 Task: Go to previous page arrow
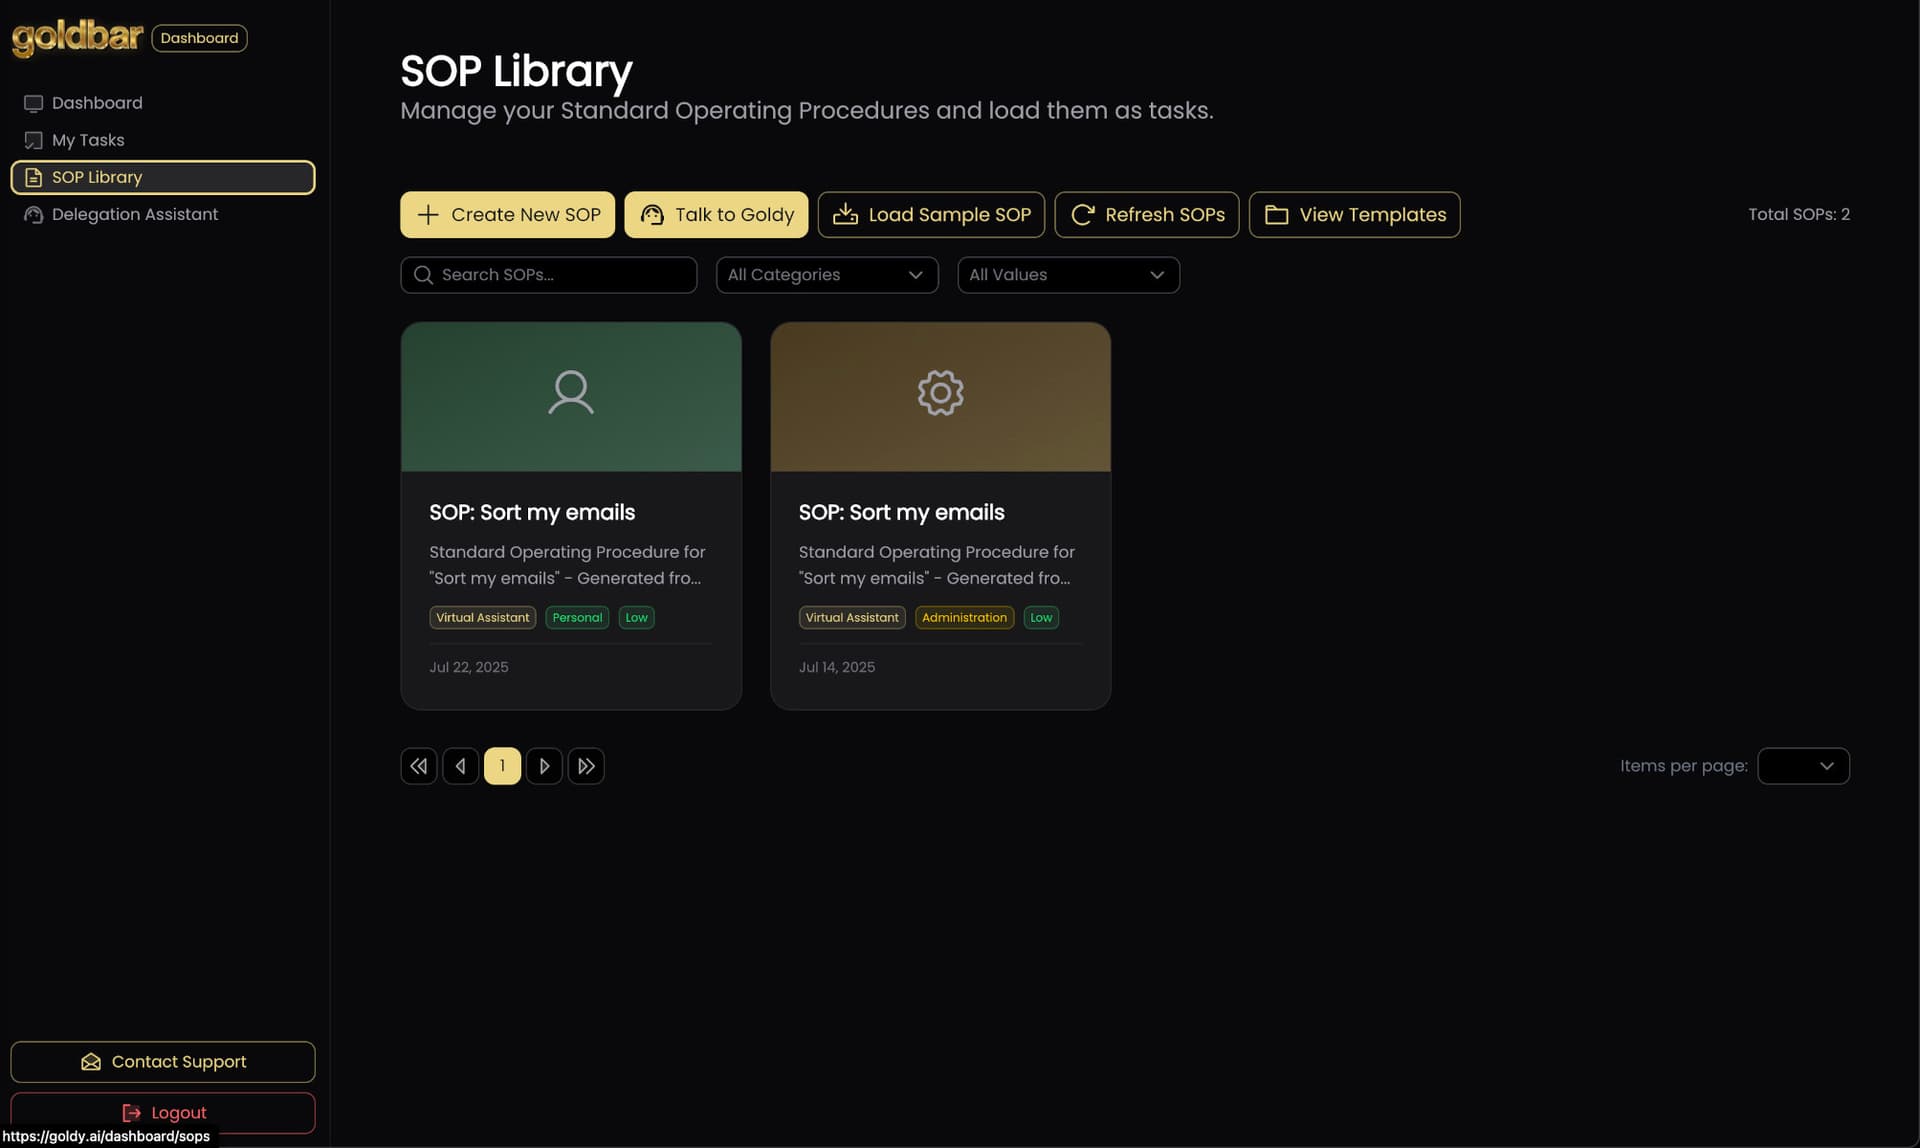click(460, 766)
